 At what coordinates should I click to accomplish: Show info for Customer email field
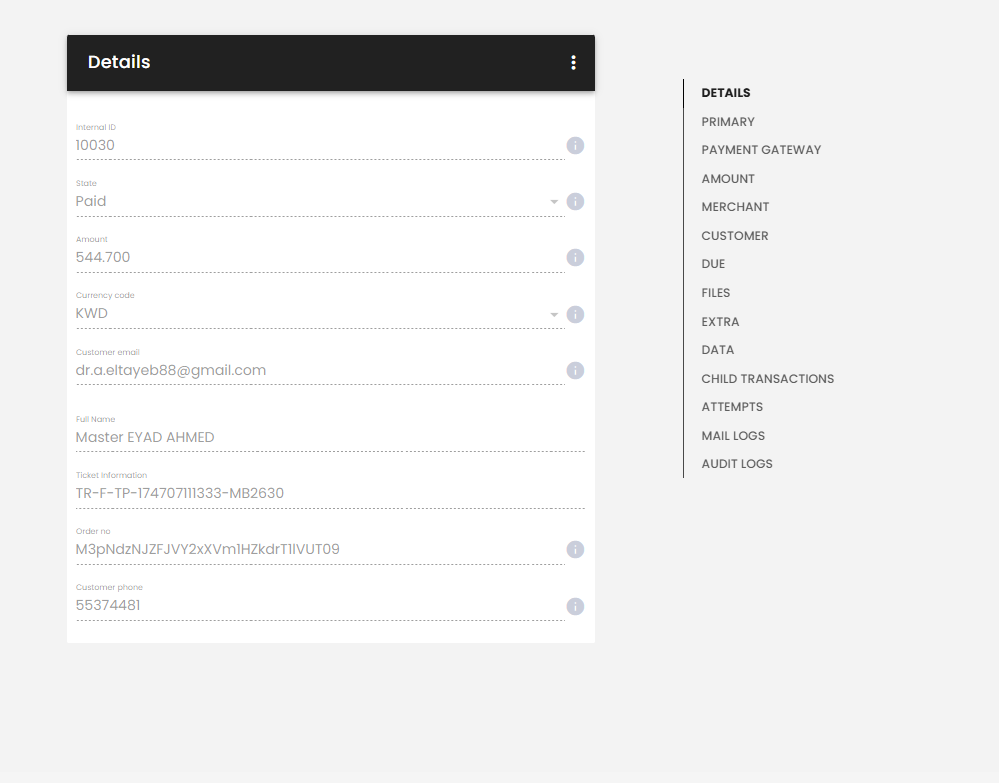pyautogui.click(x=575, y=371)
